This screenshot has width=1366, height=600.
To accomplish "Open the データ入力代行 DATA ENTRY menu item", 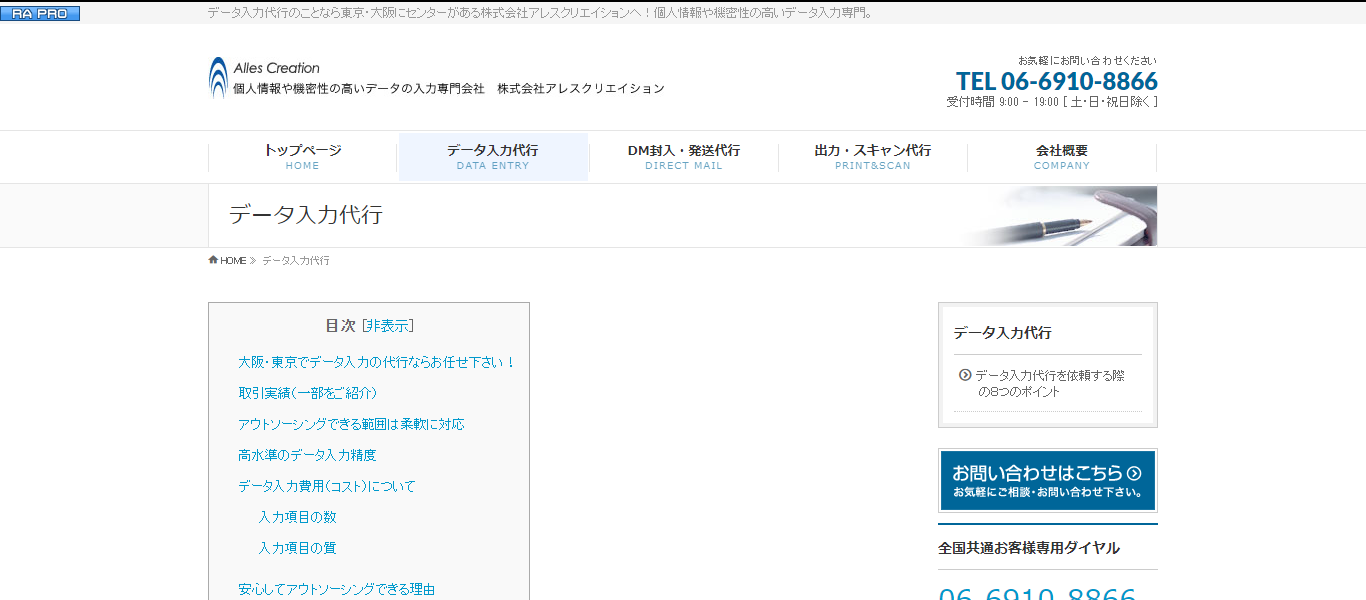I will 493,157.
